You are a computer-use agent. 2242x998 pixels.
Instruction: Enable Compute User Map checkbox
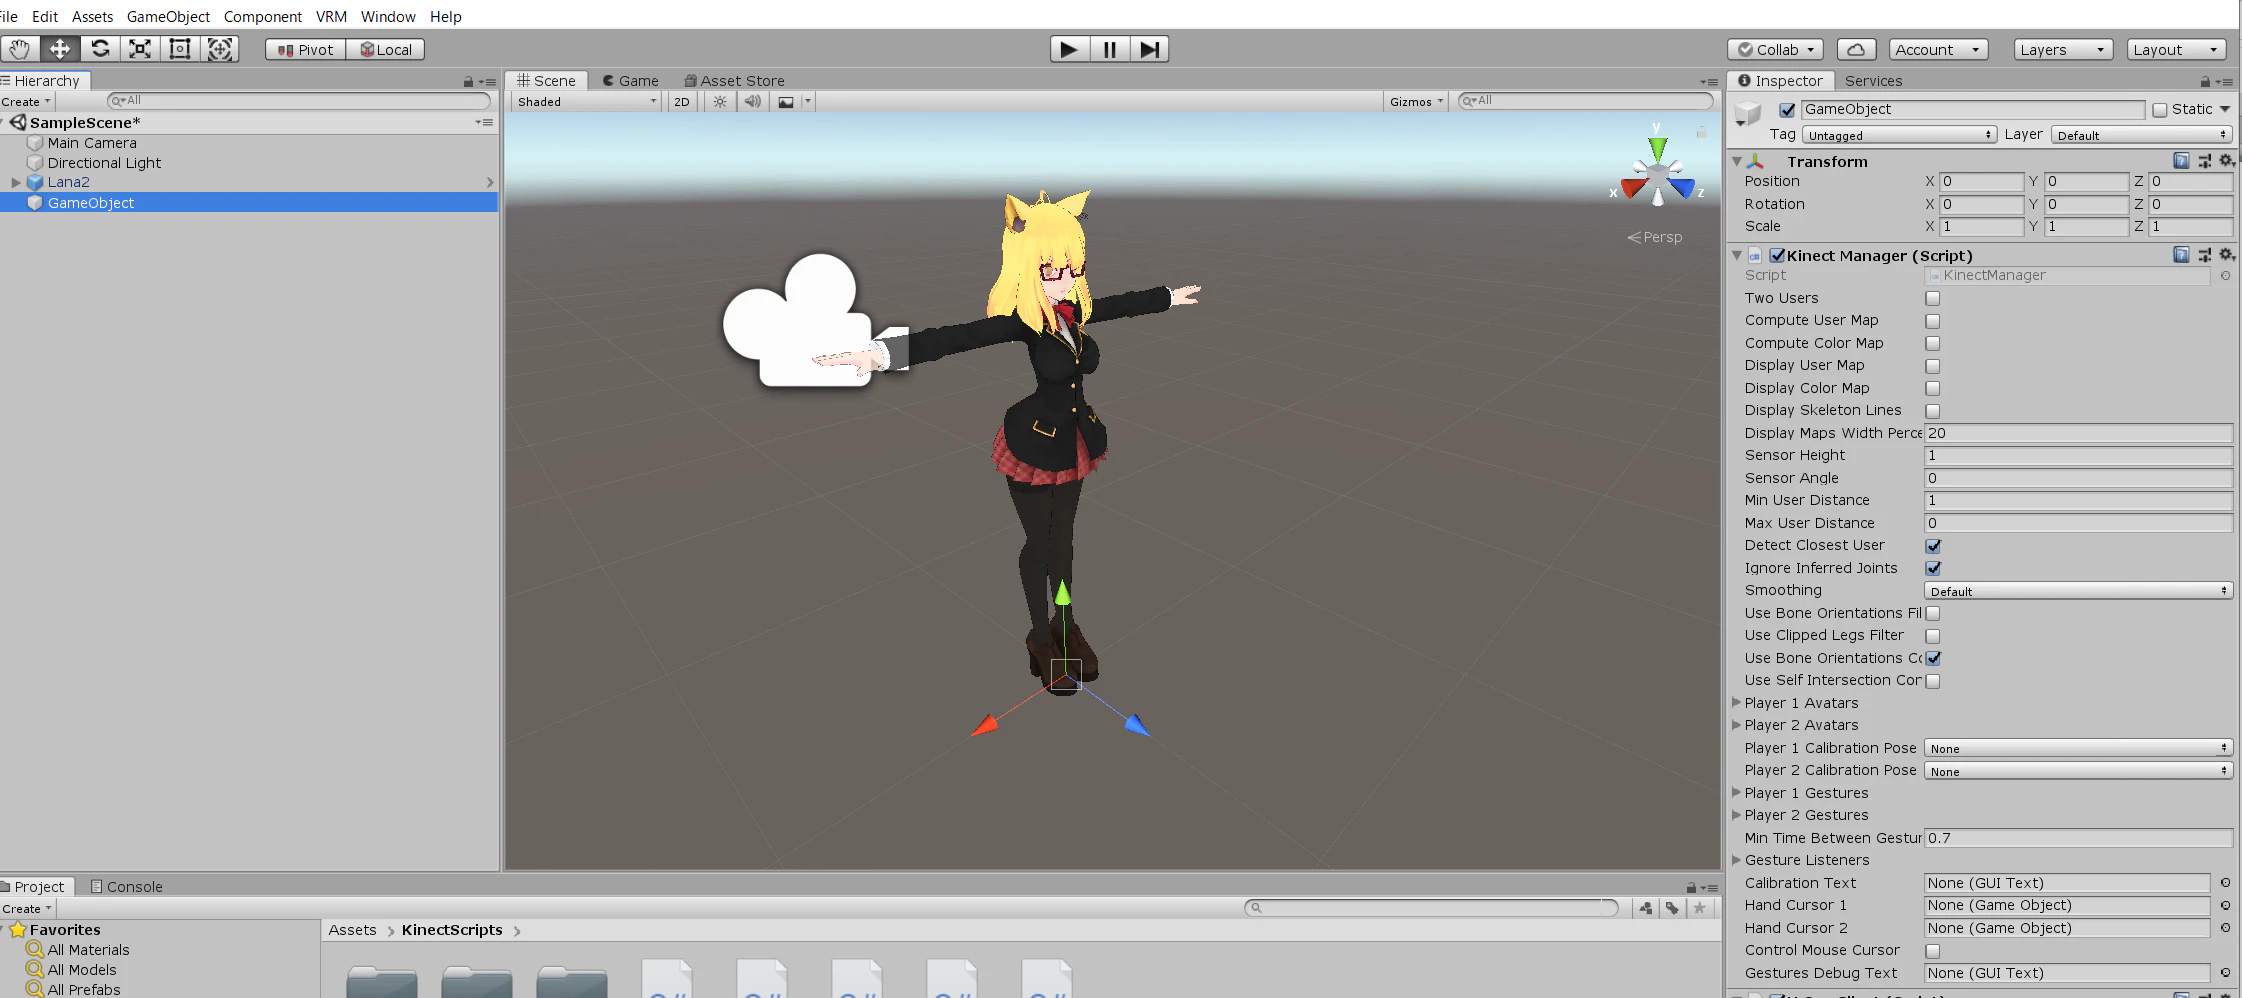(1933, 321)
